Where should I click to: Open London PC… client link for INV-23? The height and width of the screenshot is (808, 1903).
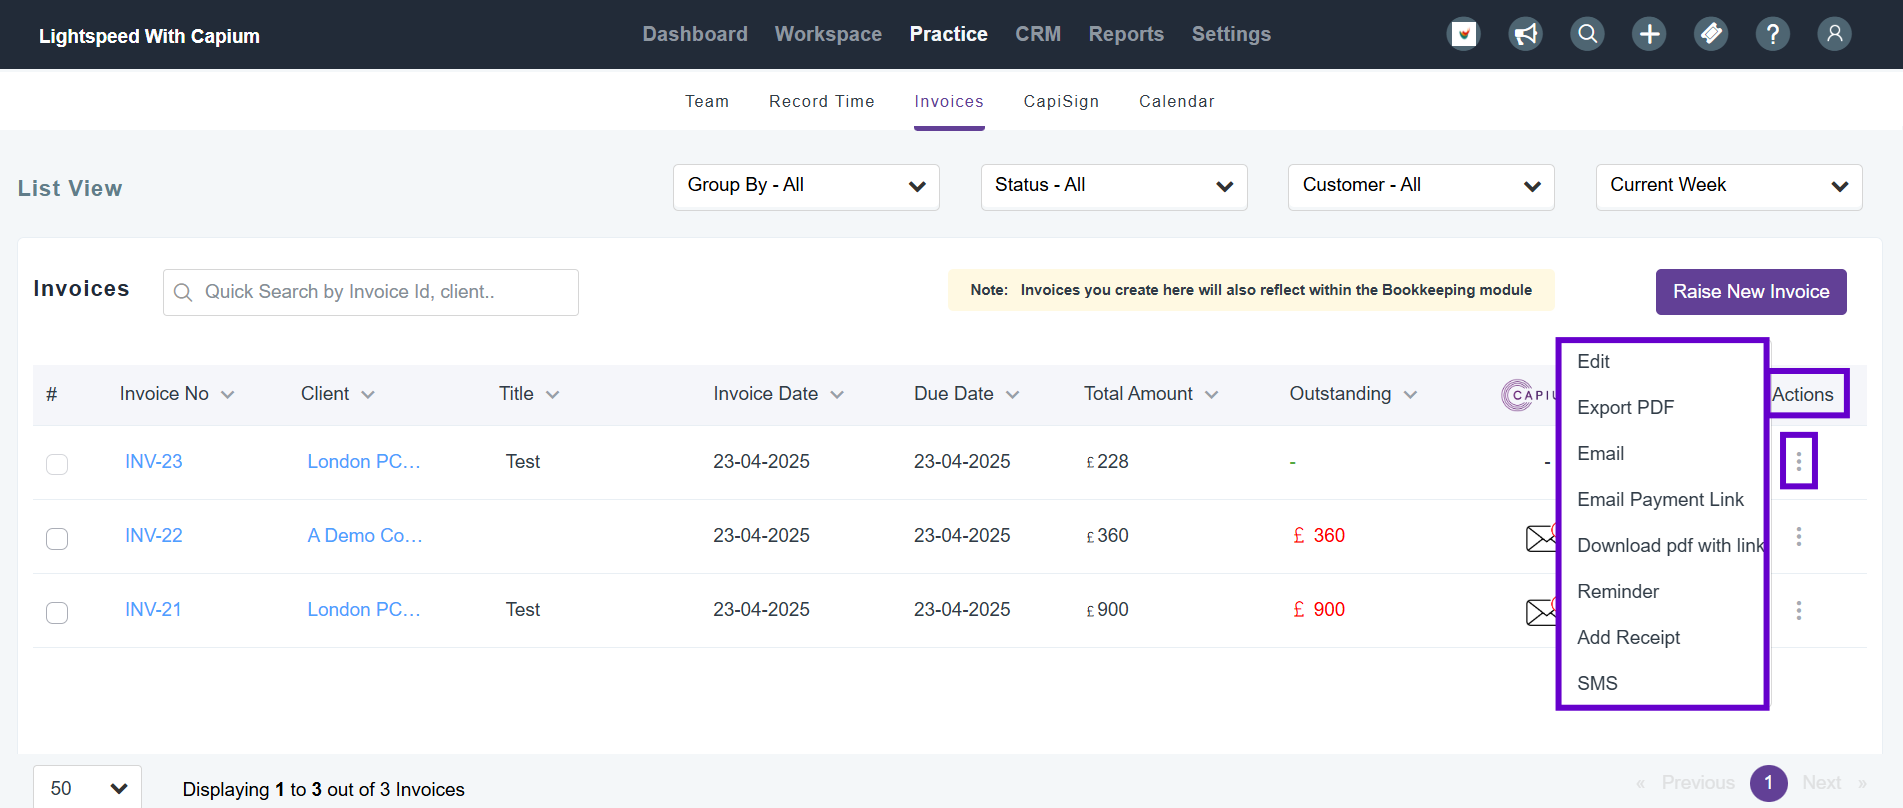coord(364,462)
